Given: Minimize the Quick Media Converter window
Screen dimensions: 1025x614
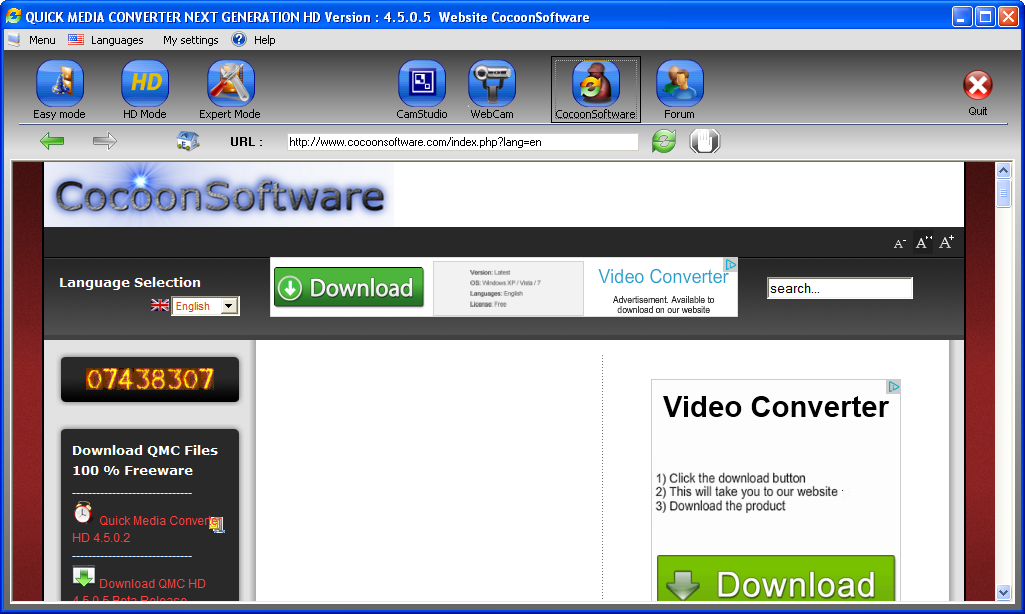Looking at the screenshot, I should coord(962,16).
